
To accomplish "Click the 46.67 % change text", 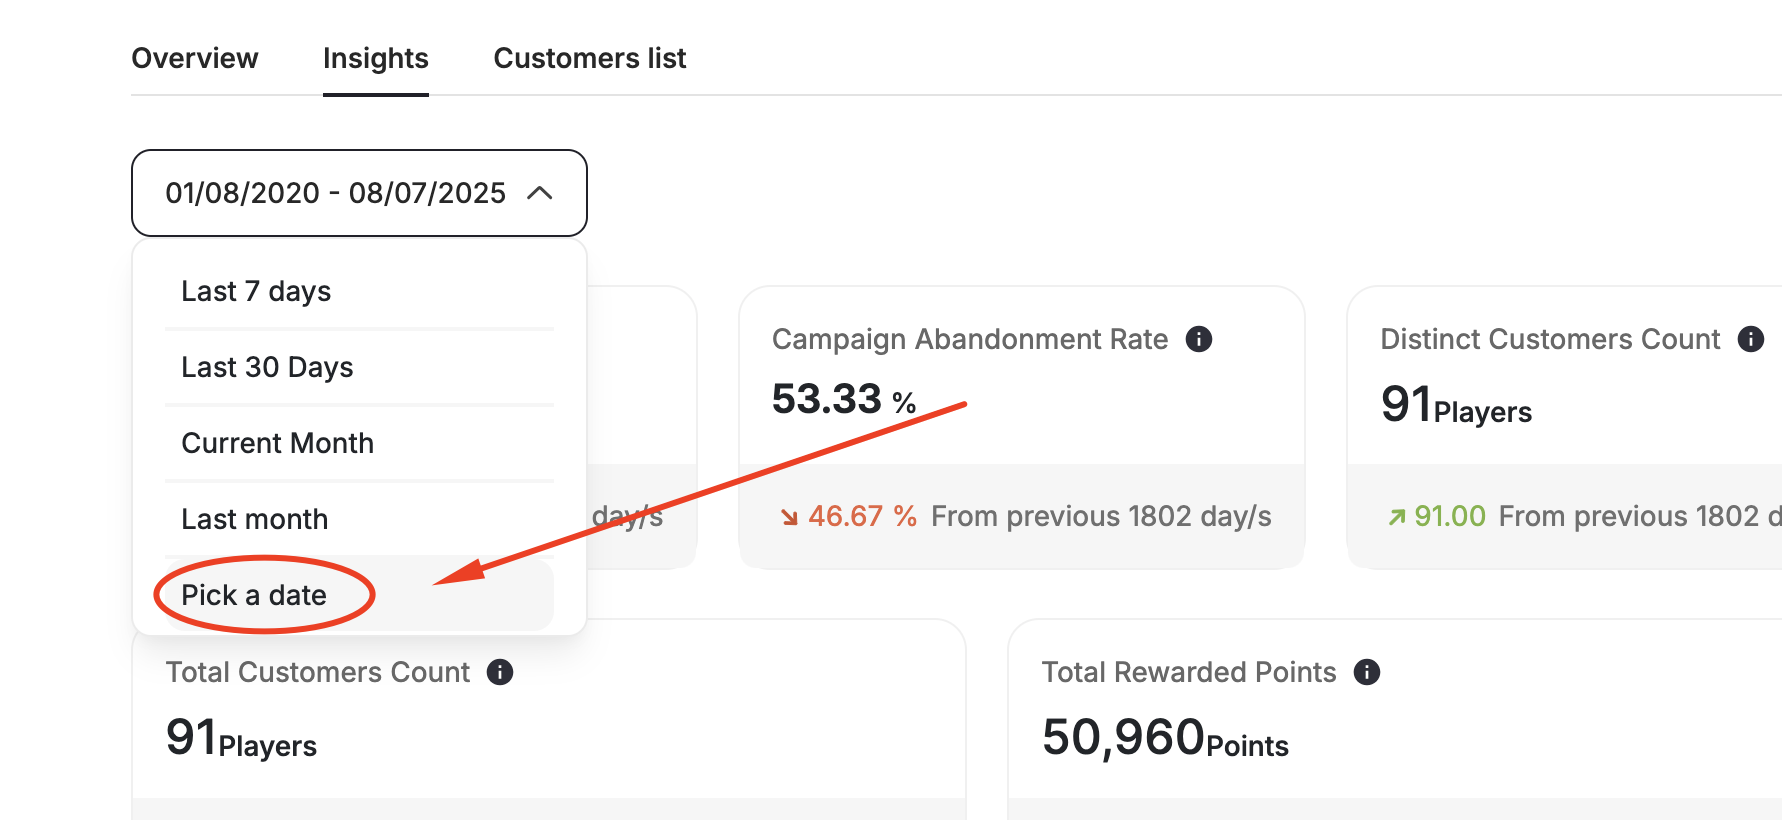I will 862,516.
